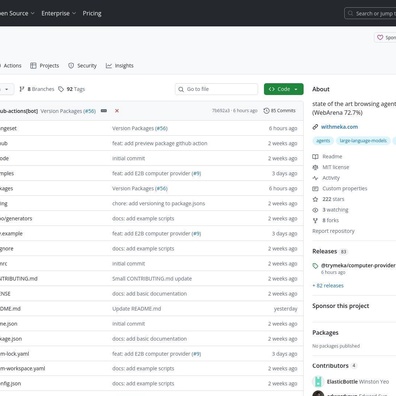The image size is (396, 396).
Task: Open the Contributors heading link
Action: 330,366
